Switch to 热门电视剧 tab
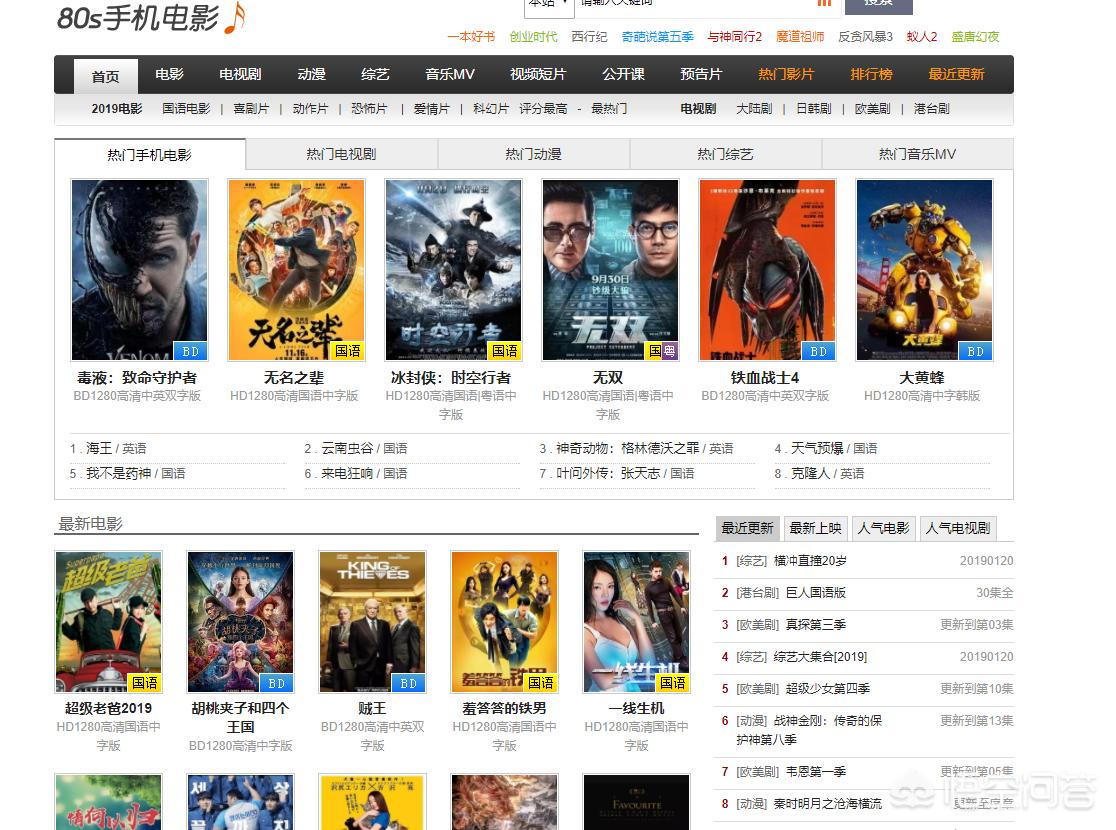1116x830 pixels. tap(342, 154)
